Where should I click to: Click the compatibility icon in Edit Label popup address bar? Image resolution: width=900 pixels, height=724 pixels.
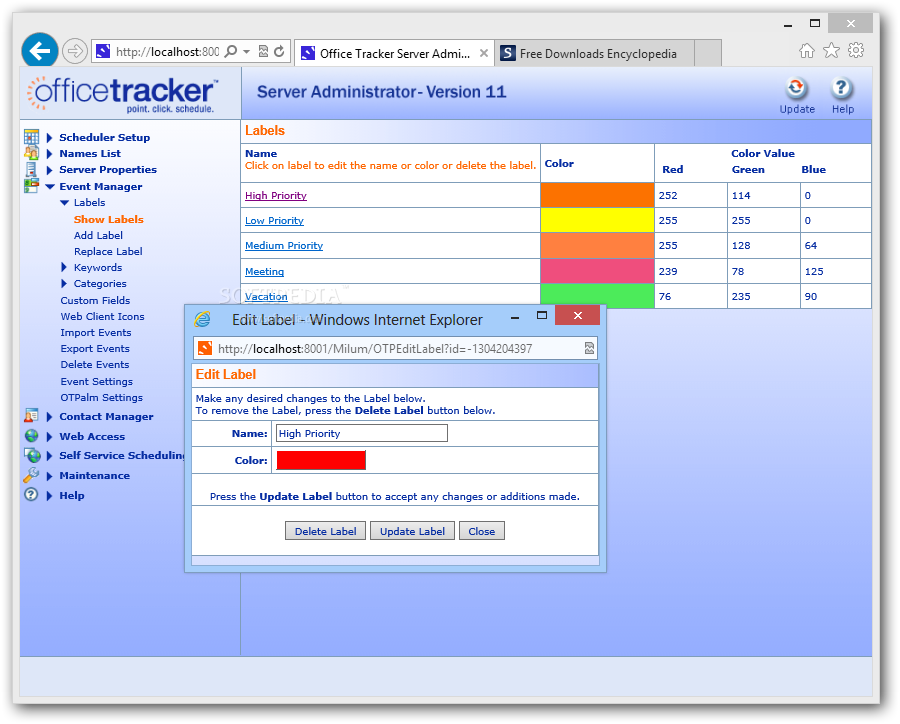[589, 348]
